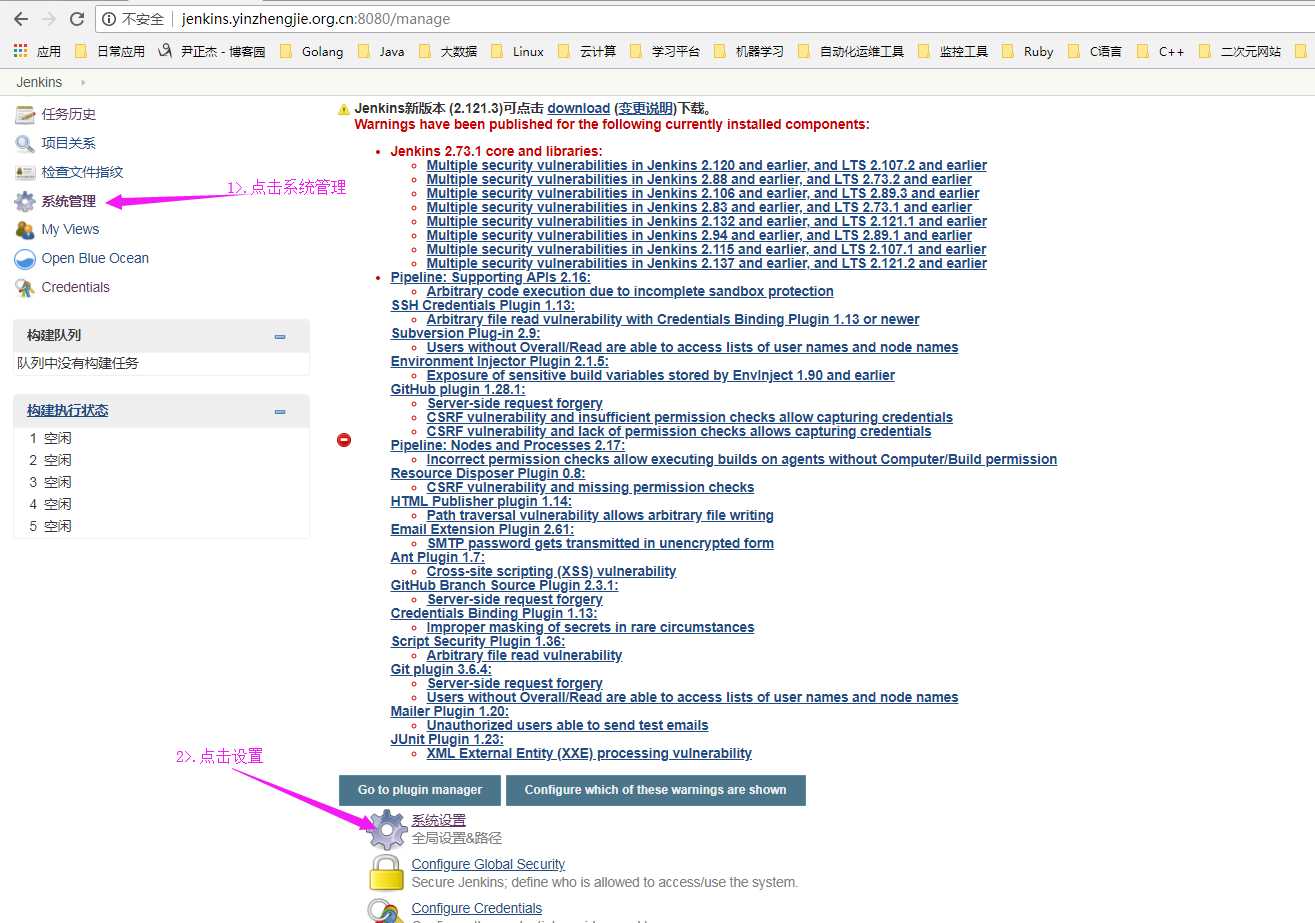The height and width of the screenshot is (923, 1315).
Task: Click the Configure Credentials icon
Action: 387,911
